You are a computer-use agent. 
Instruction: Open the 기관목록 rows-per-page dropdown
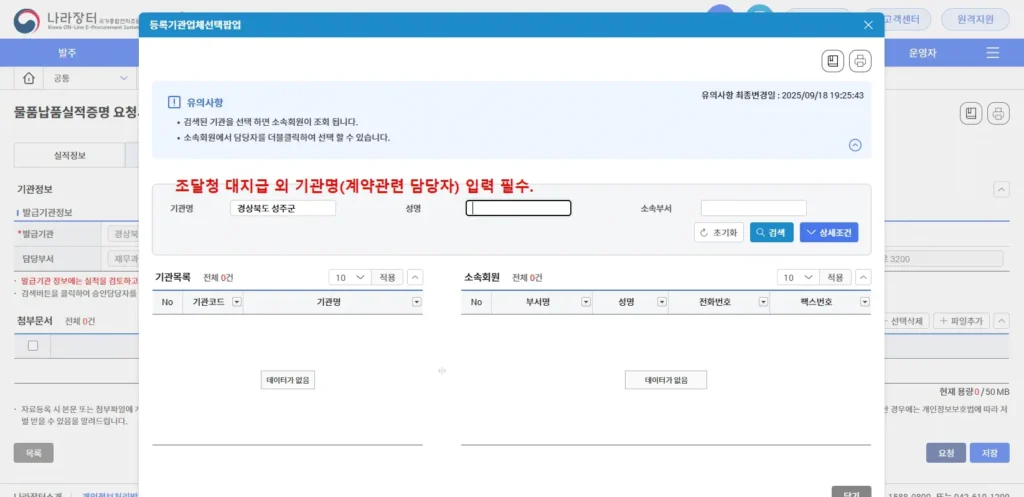(x=350, y=277)
